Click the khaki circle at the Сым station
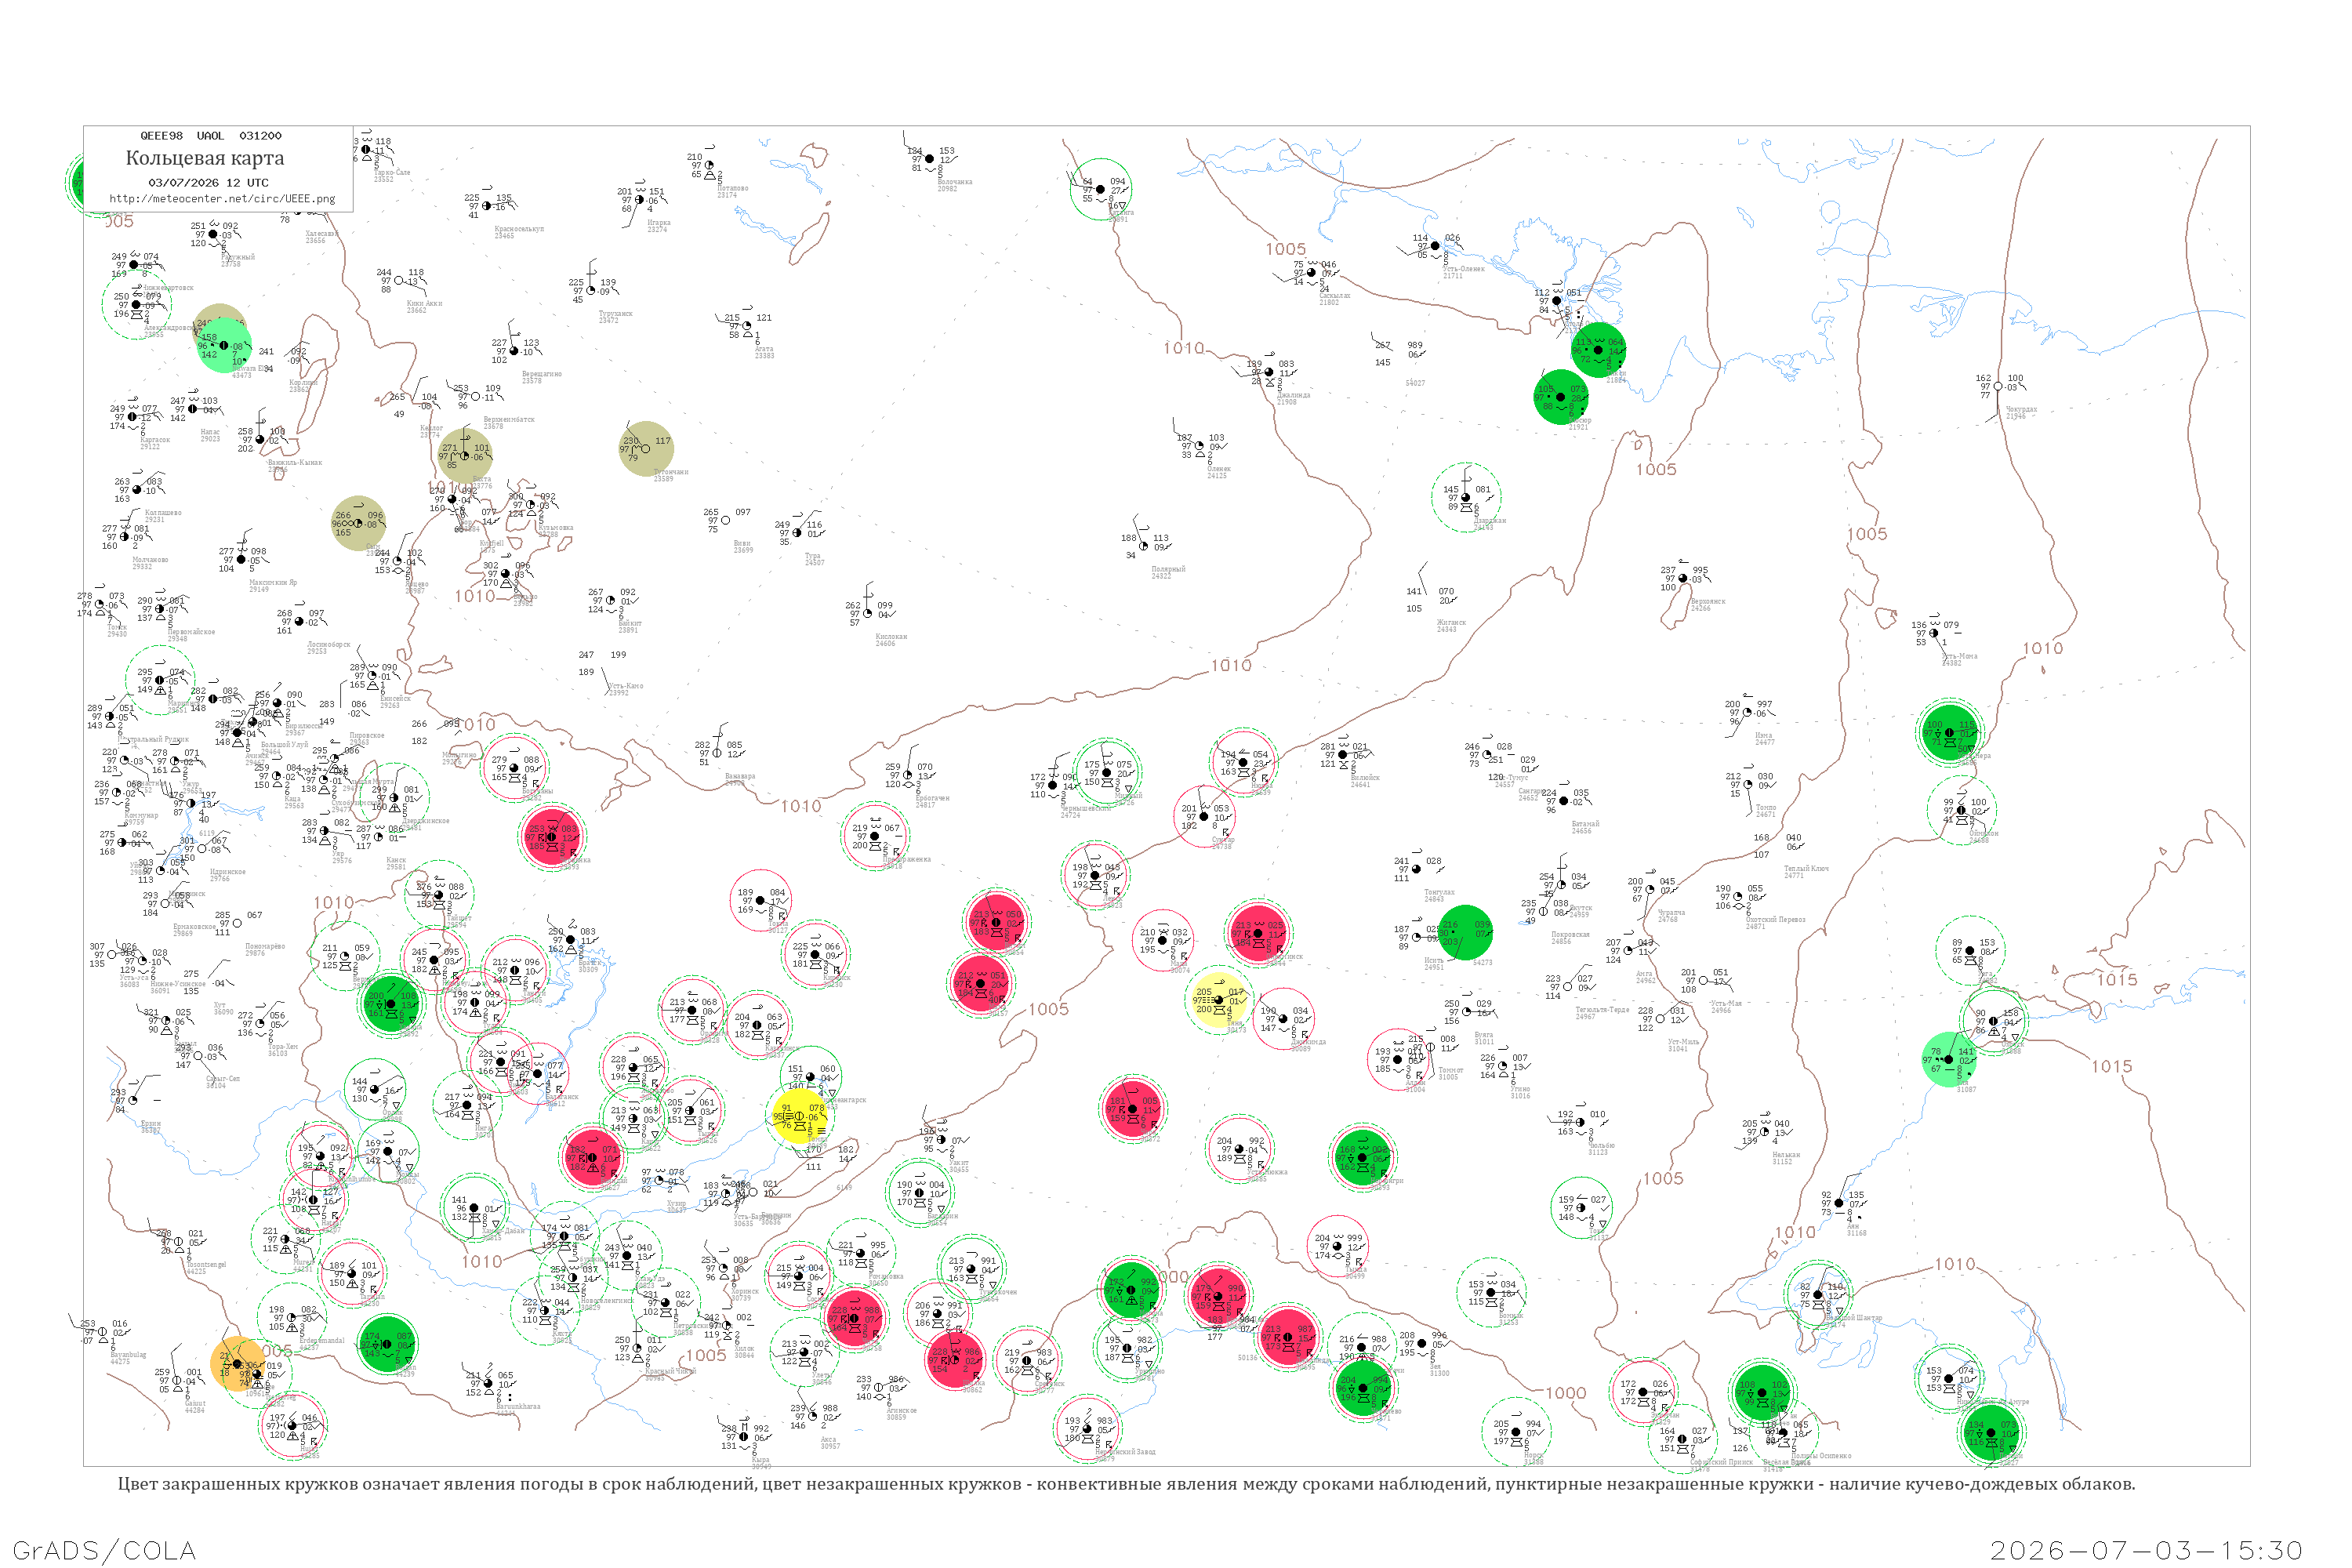 click(x=358, y=523)
